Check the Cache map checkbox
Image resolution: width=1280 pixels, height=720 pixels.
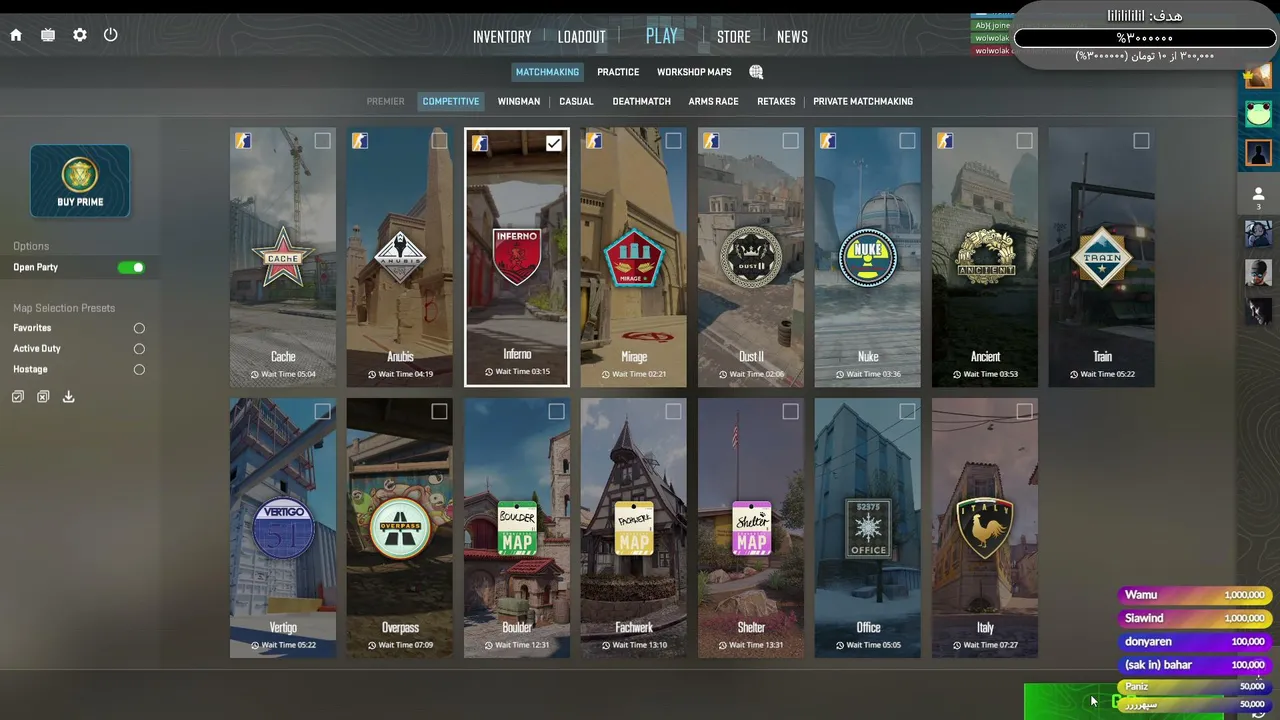(x=322, y=141)
